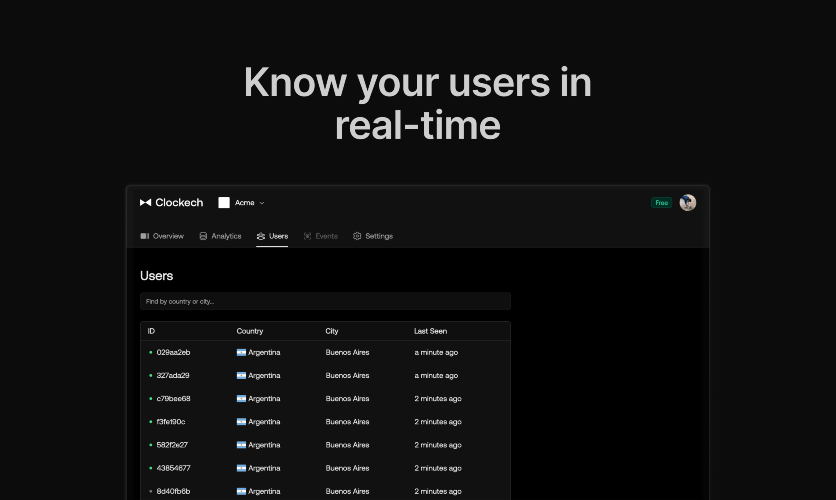The height and width of the screenshot is (500, 836).
Task: Click the Users tab icon
Action: click(261, 236)
